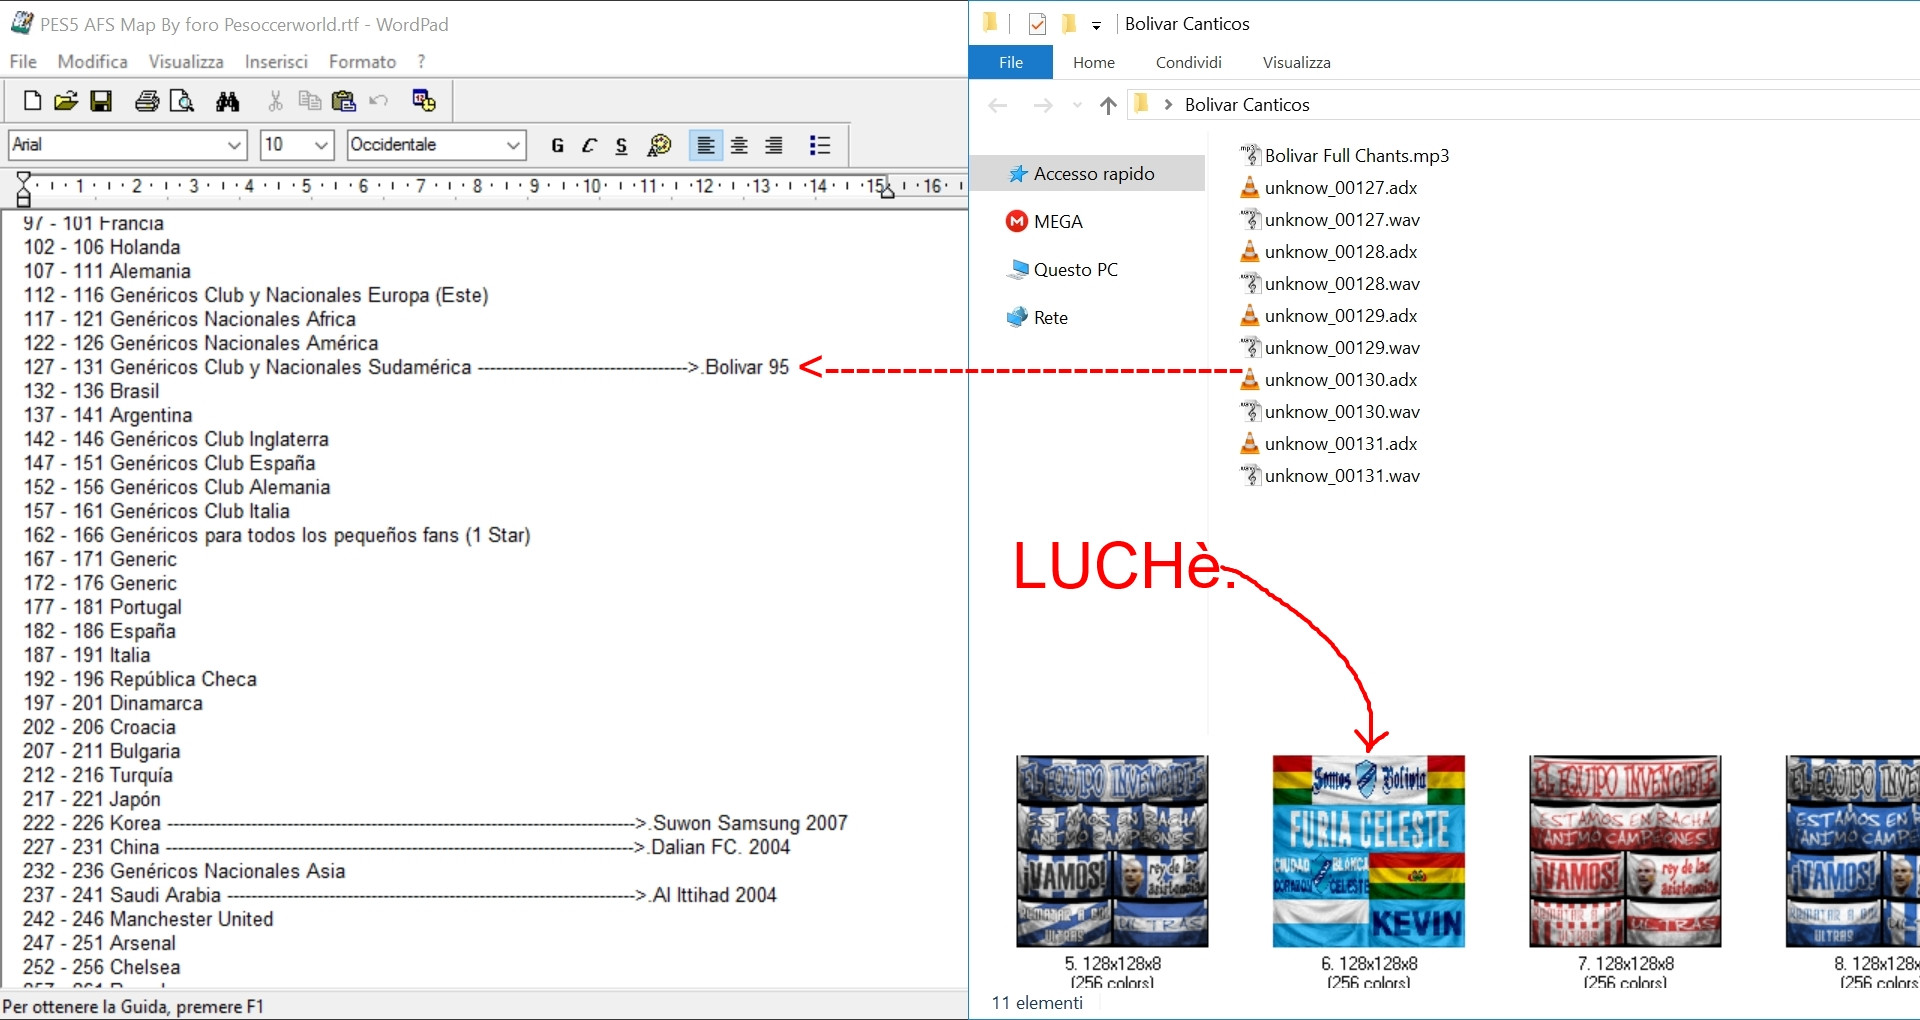Viewport: 1920px width, 1020px height.
Task: Toggle bold formatting (G button)
Action: click(557, 146)
